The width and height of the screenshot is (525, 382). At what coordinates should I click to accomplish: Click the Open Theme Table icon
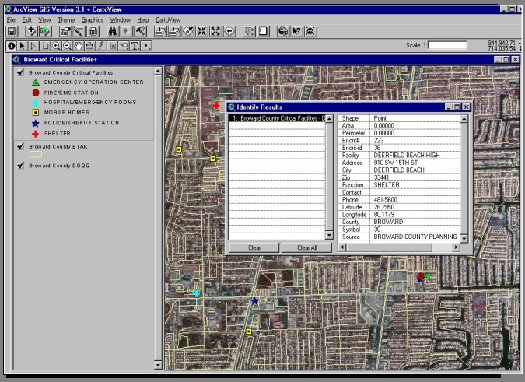point(93,31)
